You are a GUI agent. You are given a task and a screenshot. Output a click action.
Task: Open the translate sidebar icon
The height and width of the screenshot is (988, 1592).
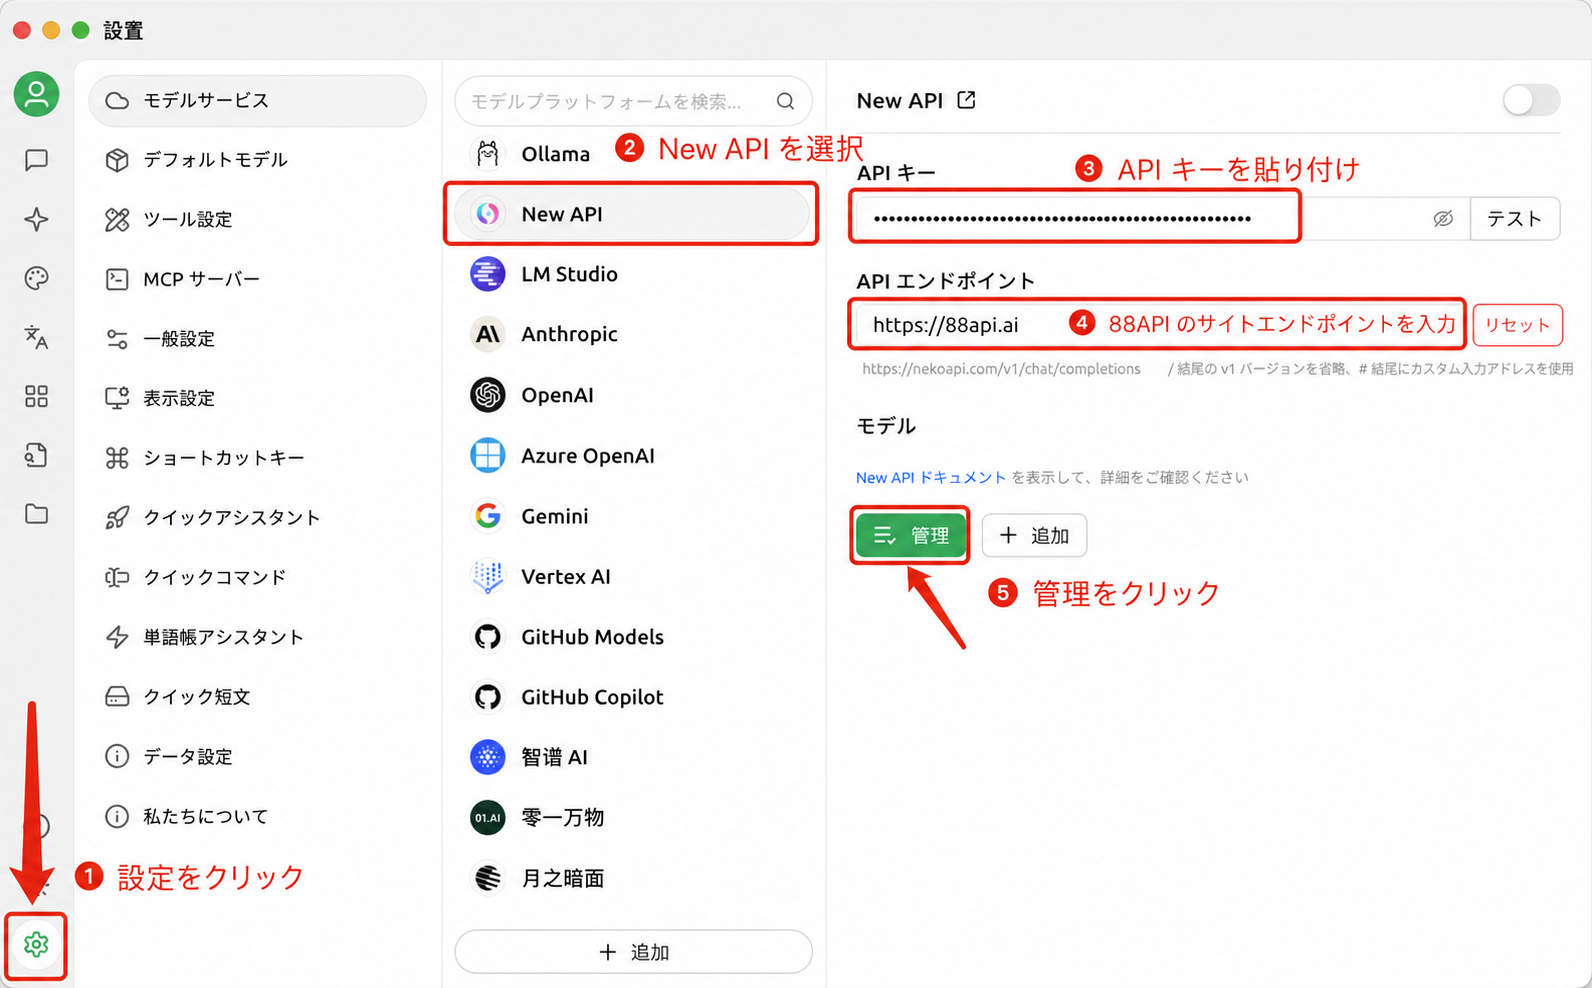36,337
